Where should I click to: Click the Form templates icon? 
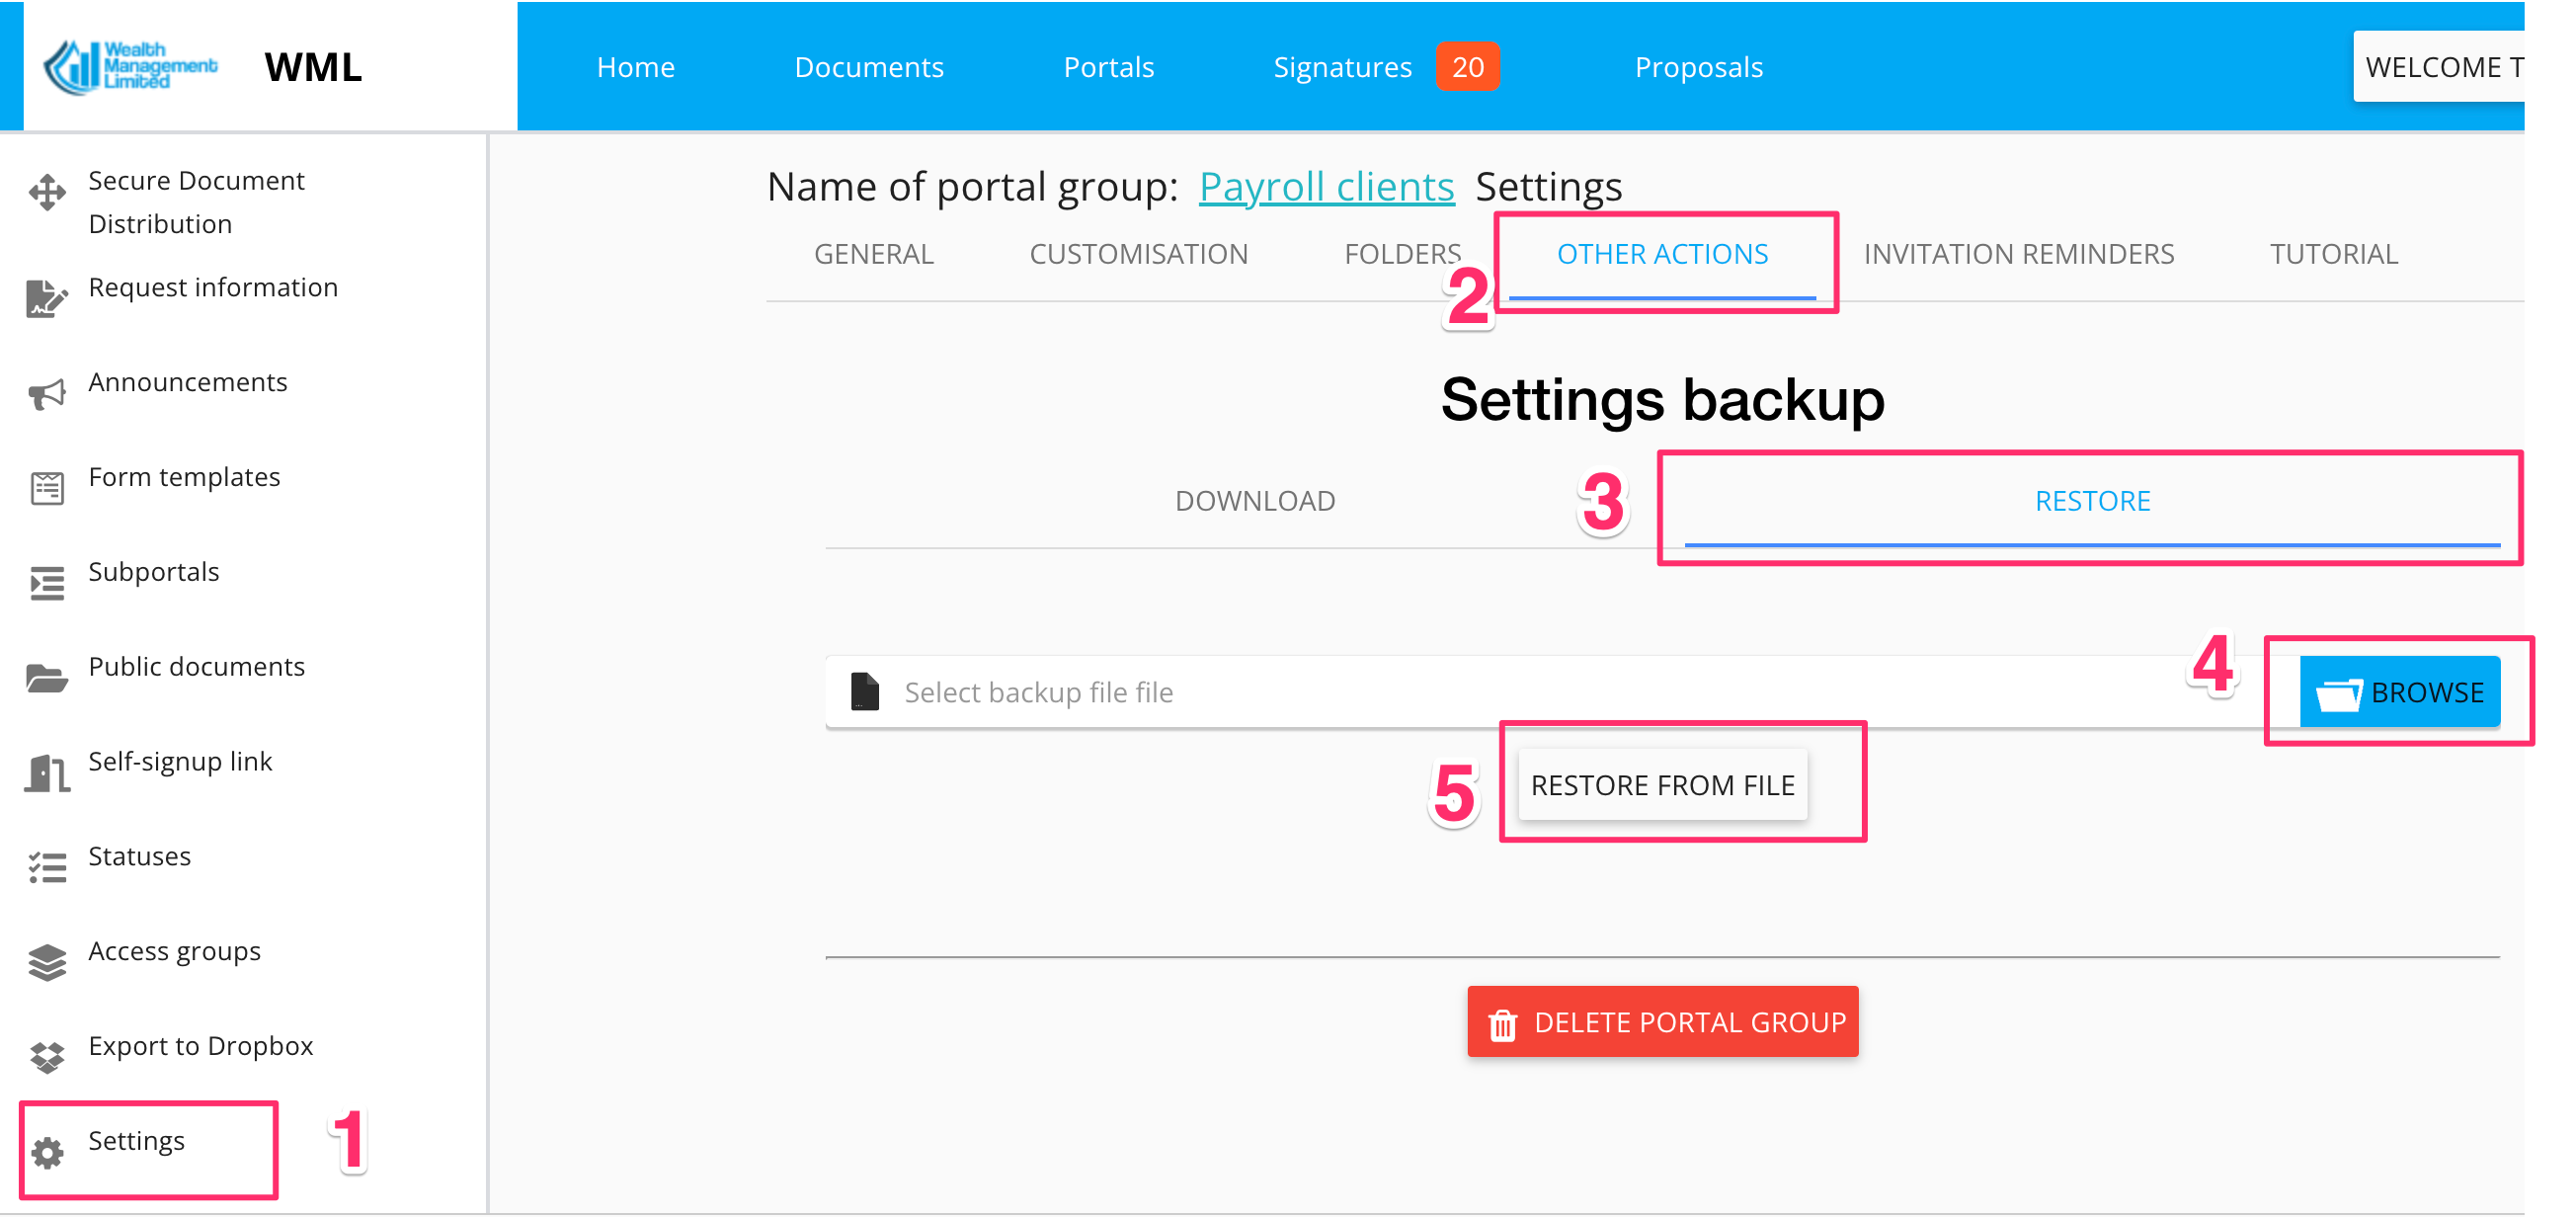(x=47, y=488)
